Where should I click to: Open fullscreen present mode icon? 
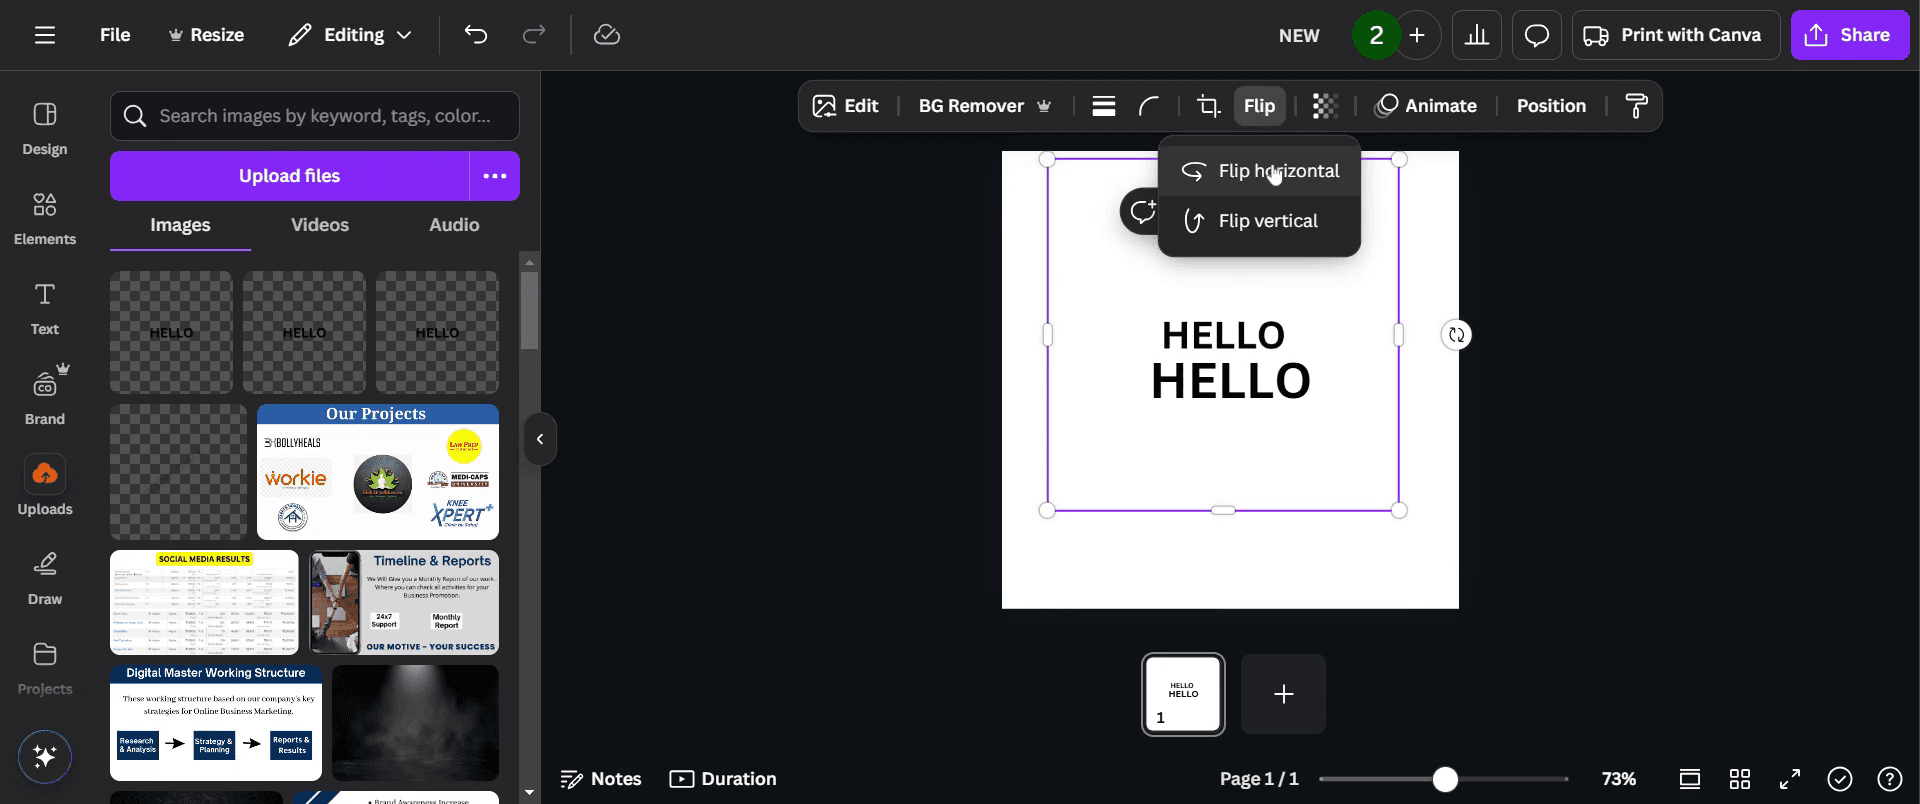coord(1790,779)
